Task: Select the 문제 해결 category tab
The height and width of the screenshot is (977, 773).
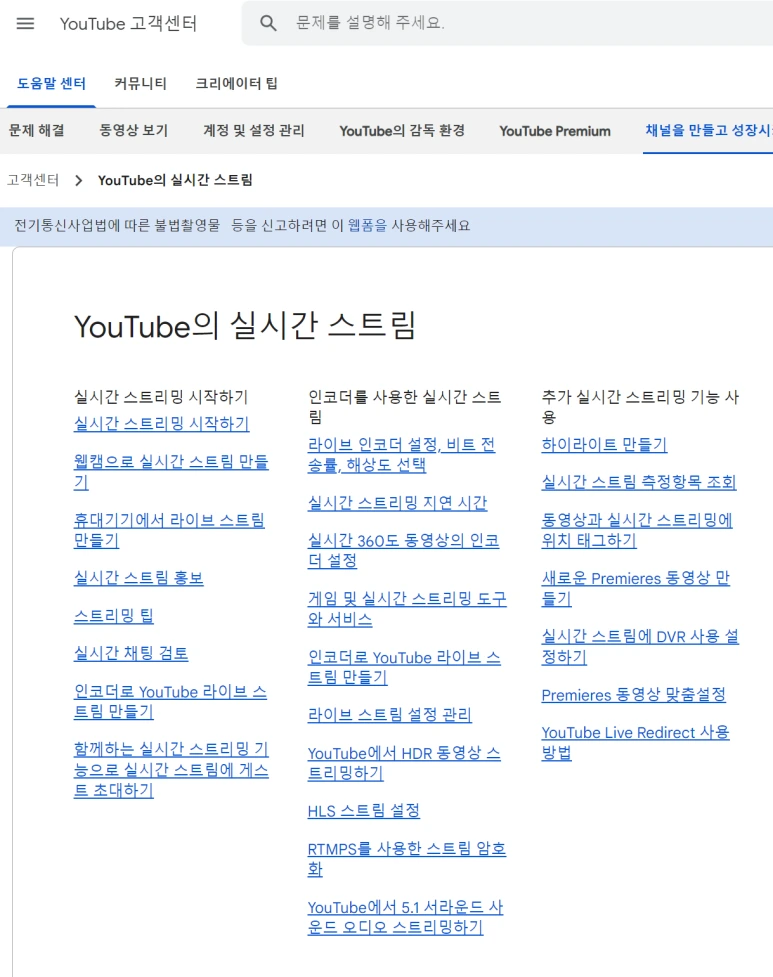Action: (36, 130)
